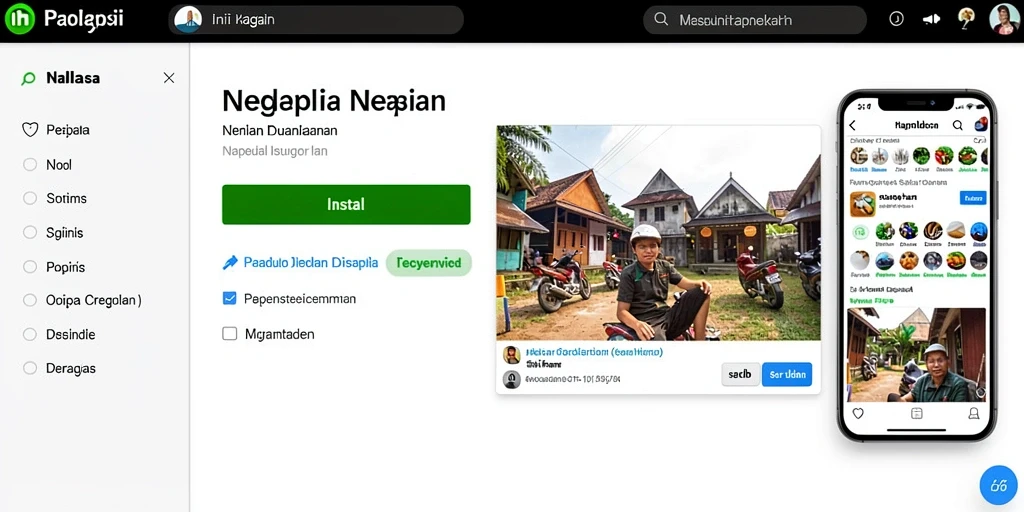The width and height of the screenshot is (1024, 512).
Task: Click the Negaplia Neapian heading
Action: click(x=334, y=101)
